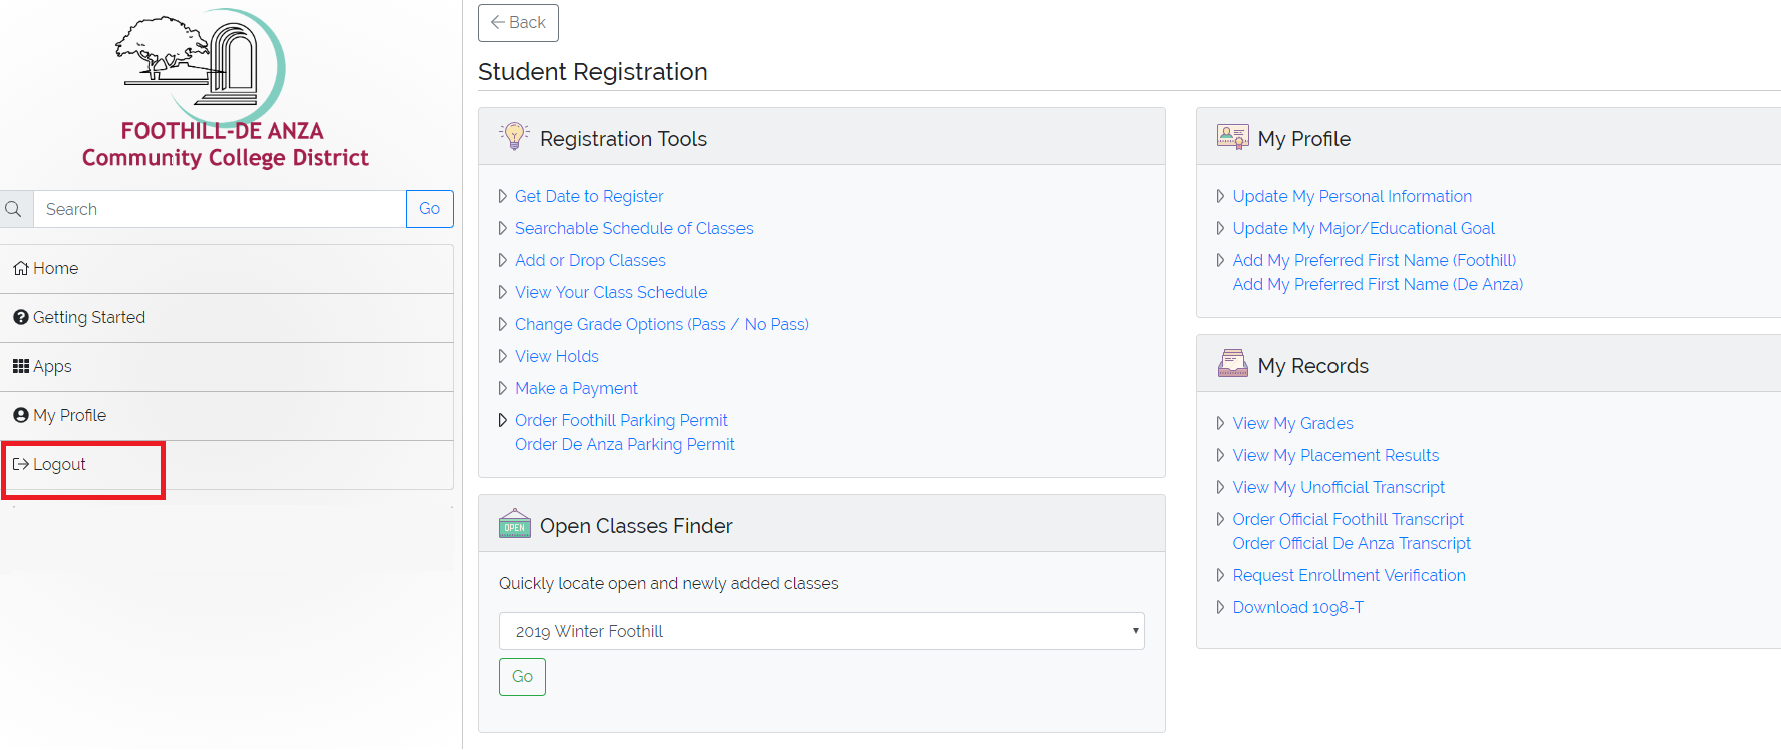Open Add or Drop Classes link
The image size is (1781, 750).
(590, 260)
